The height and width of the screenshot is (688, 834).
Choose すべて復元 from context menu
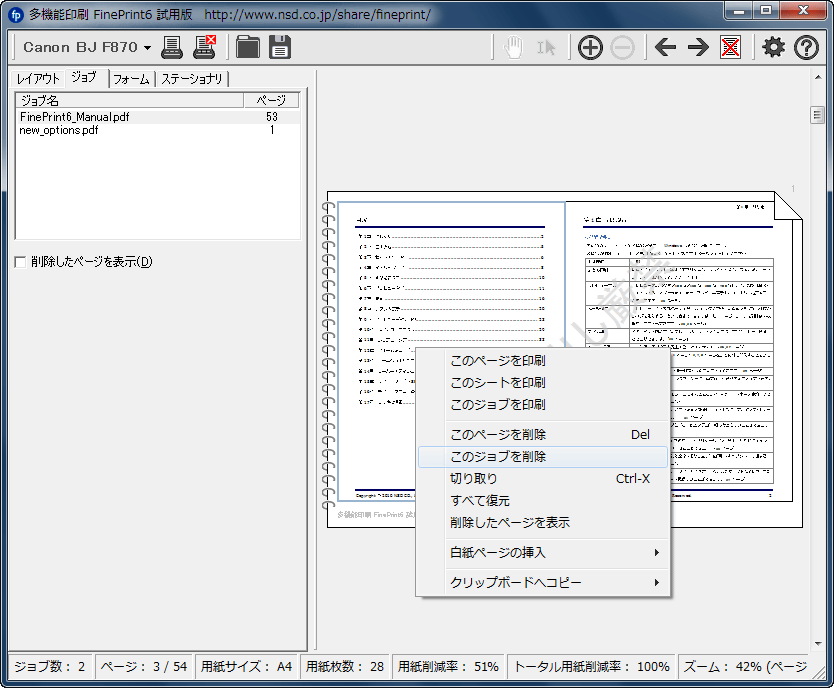click(543, 500)
